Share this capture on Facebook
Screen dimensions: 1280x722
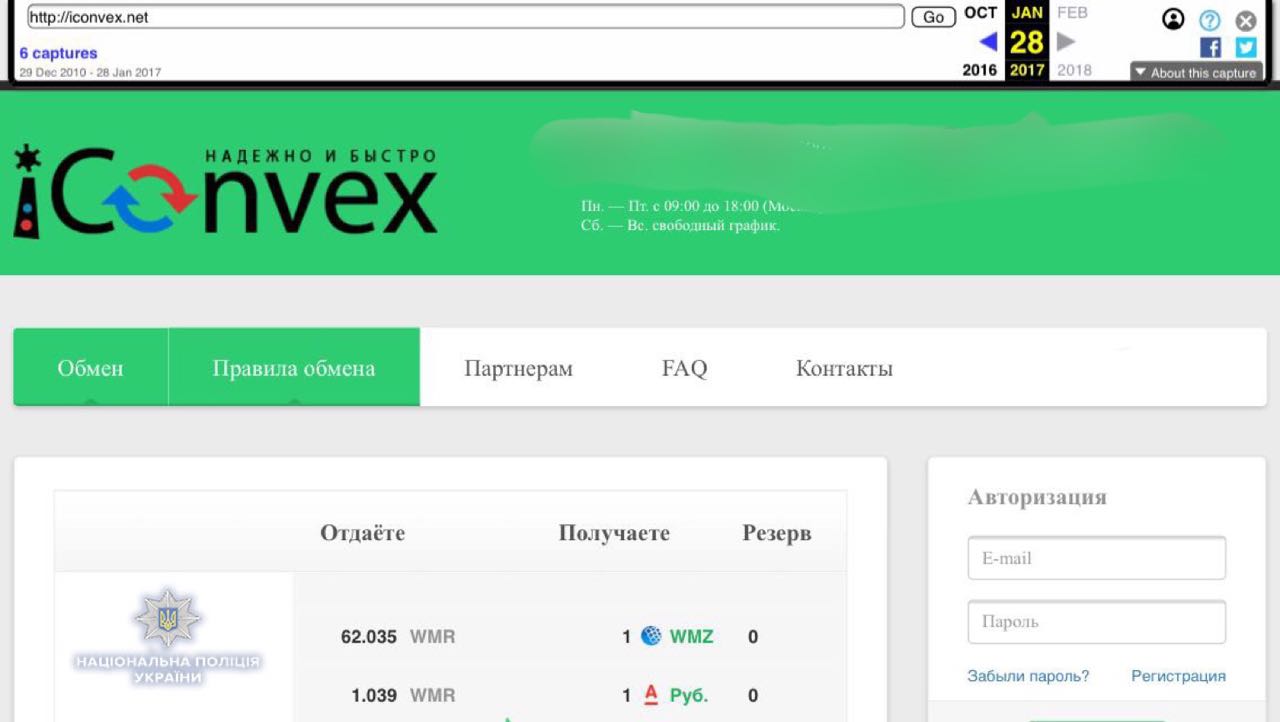point(1210,47)
